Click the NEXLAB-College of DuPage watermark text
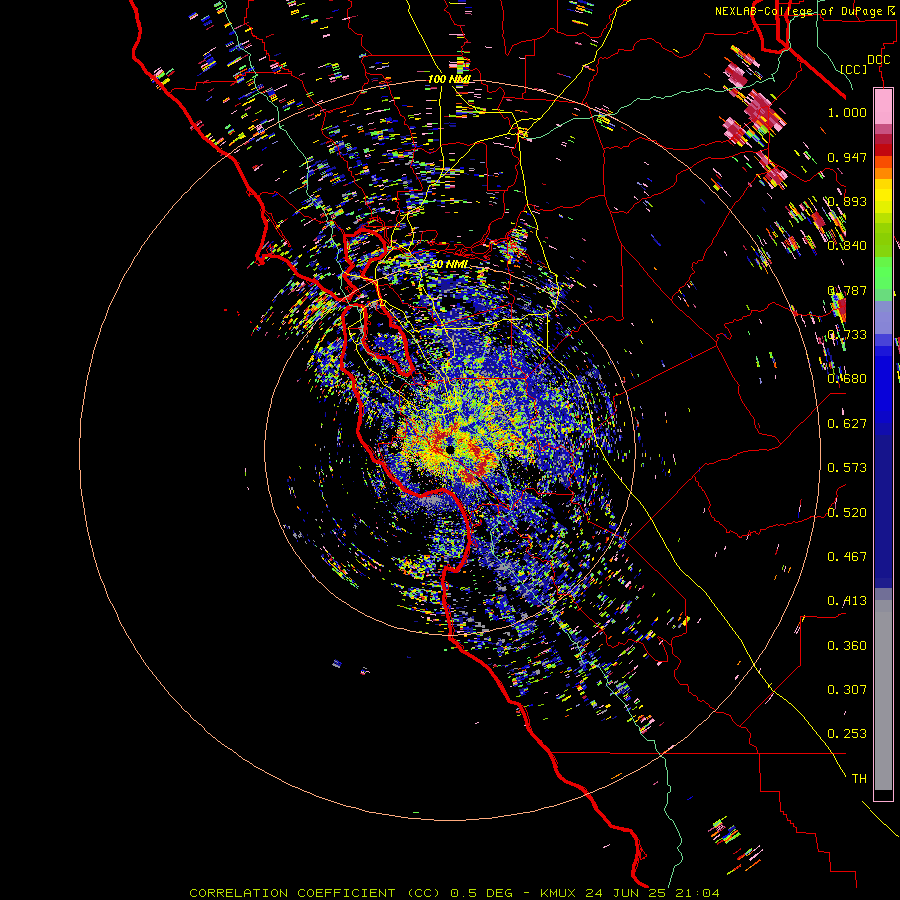This screenshot has height=900, width=900. pyautogui.click(x=806, y=11)
